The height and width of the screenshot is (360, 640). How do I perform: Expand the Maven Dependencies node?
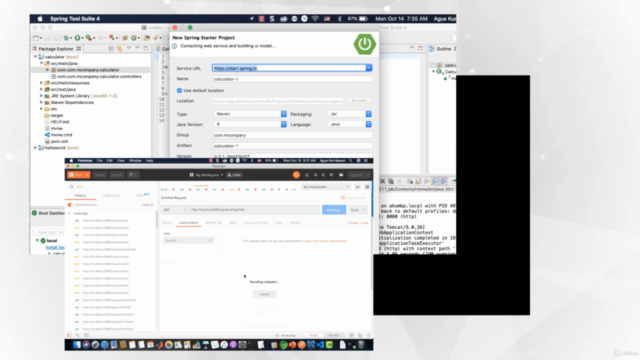[41, 102]
